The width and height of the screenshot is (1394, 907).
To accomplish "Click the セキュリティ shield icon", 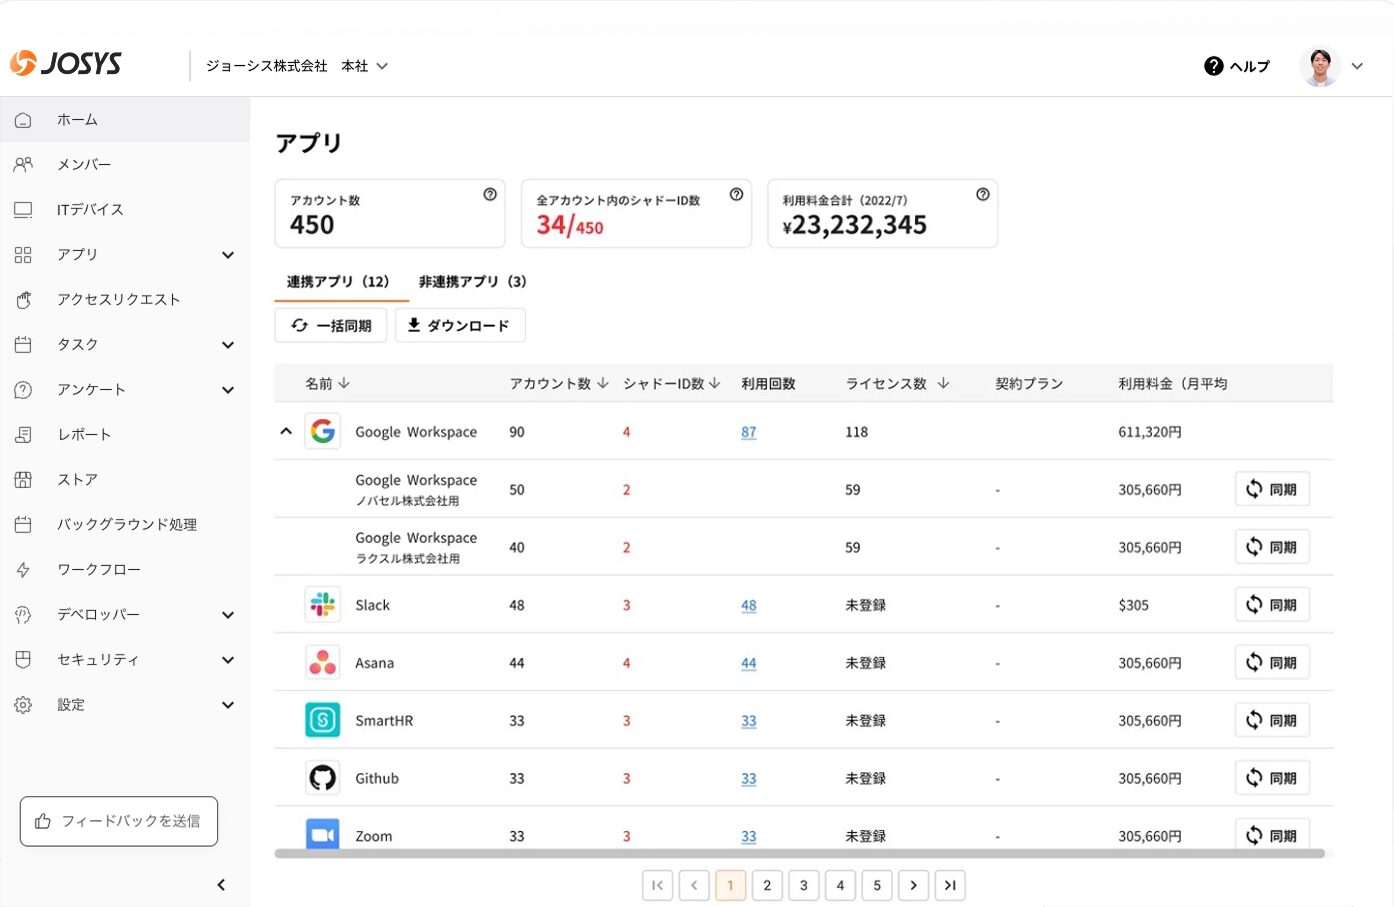I will pos(23,660).
